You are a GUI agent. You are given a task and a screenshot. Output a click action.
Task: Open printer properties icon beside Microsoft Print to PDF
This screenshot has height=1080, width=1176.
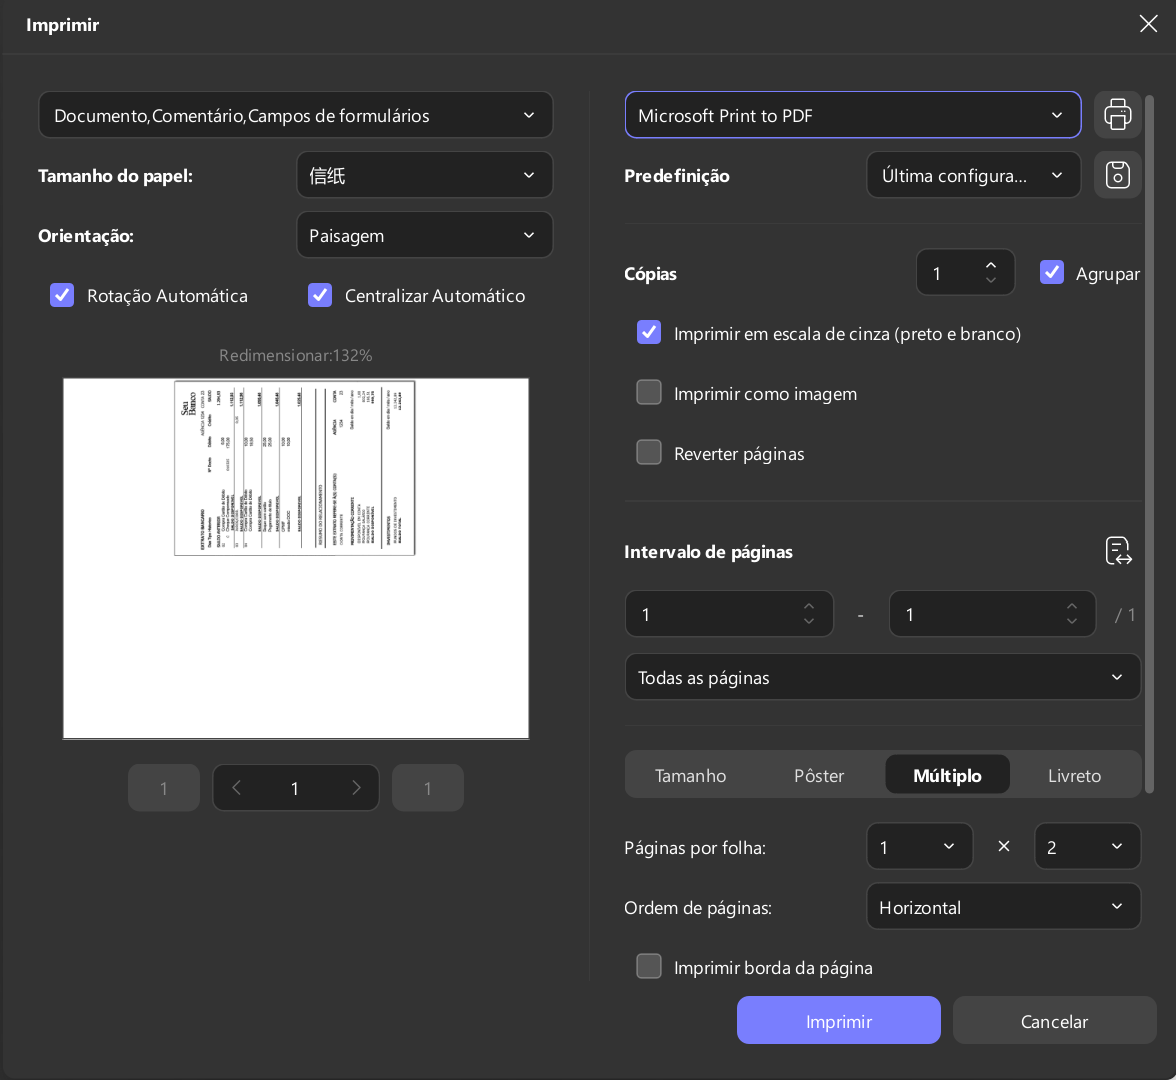tap(1118, 115)
